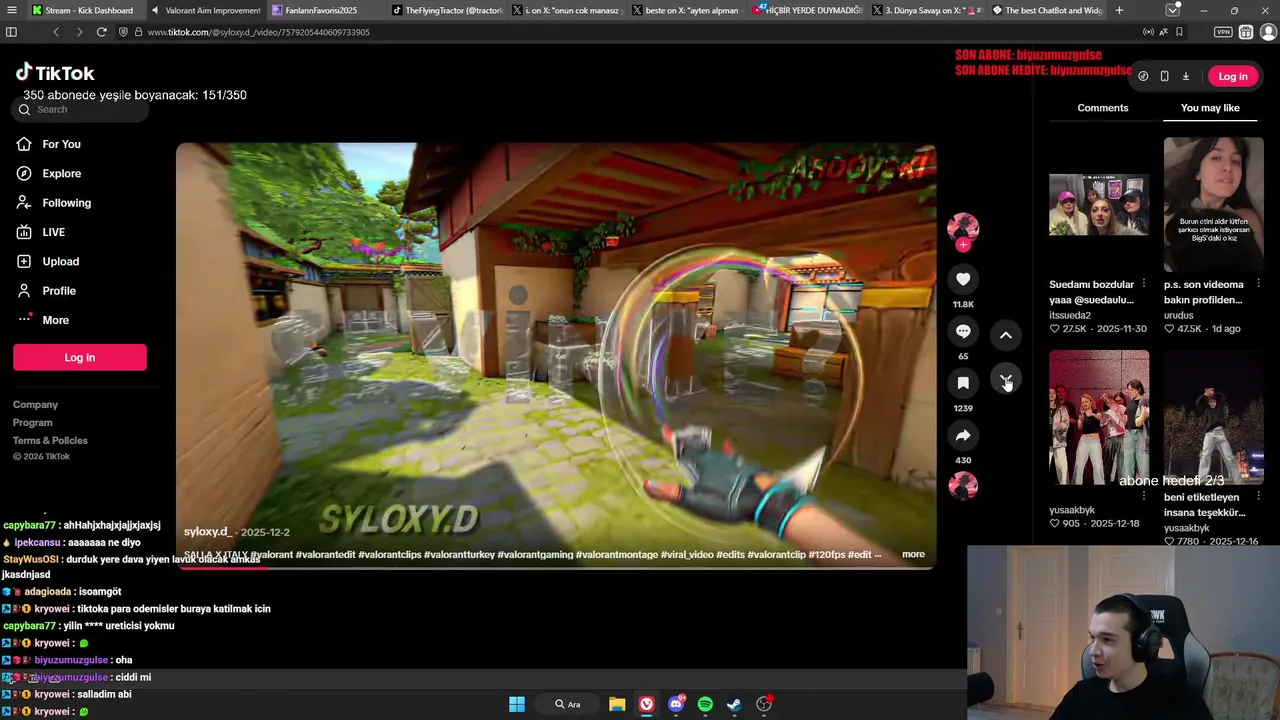Toggle the browser sidebar panel icon

11,32
